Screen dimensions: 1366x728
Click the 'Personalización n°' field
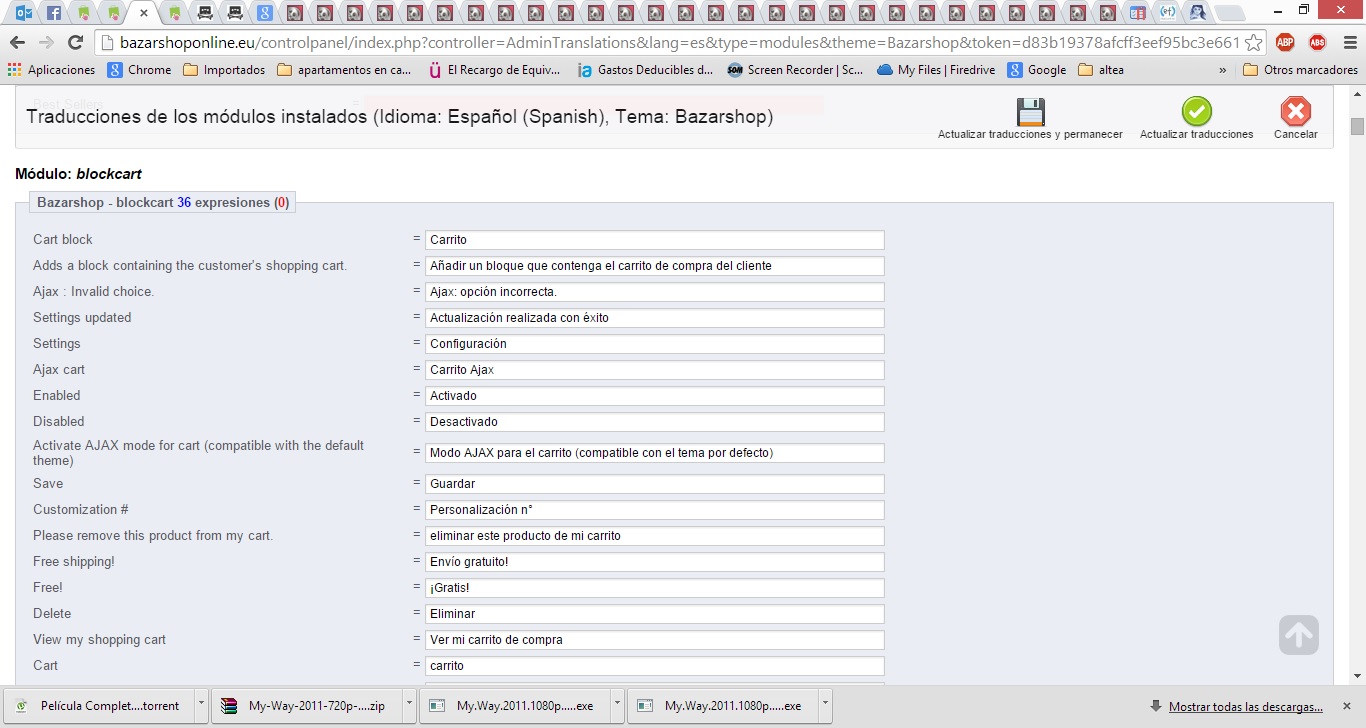coord(654,510)
